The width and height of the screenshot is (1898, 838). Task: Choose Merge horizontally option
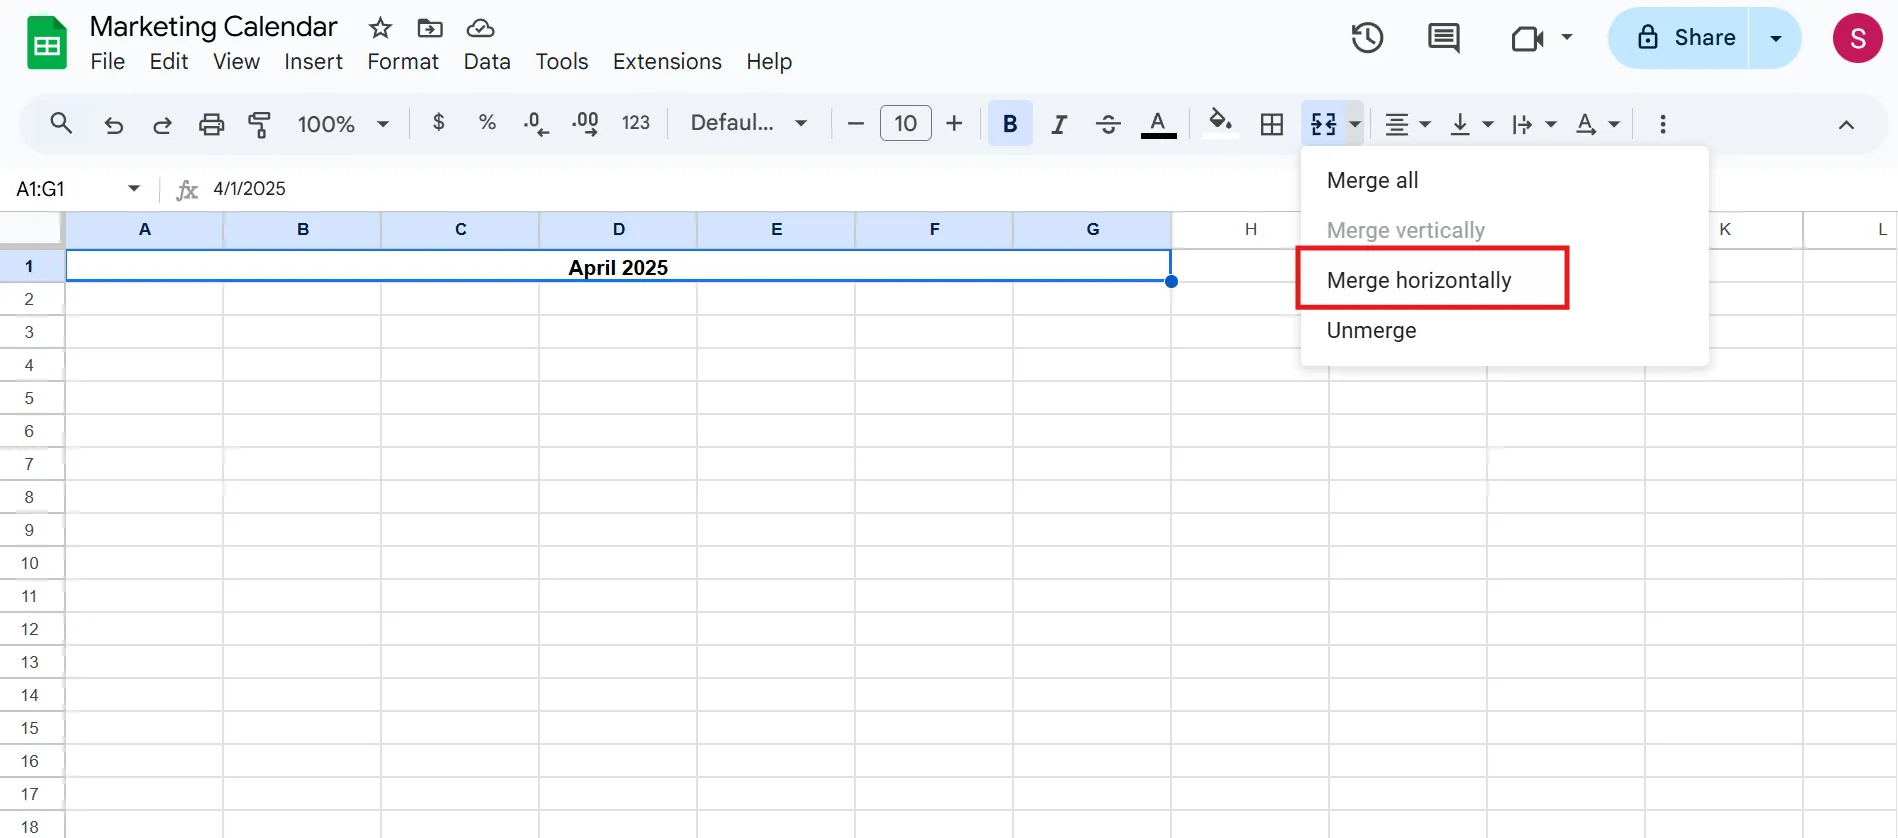coord(1504,280)
